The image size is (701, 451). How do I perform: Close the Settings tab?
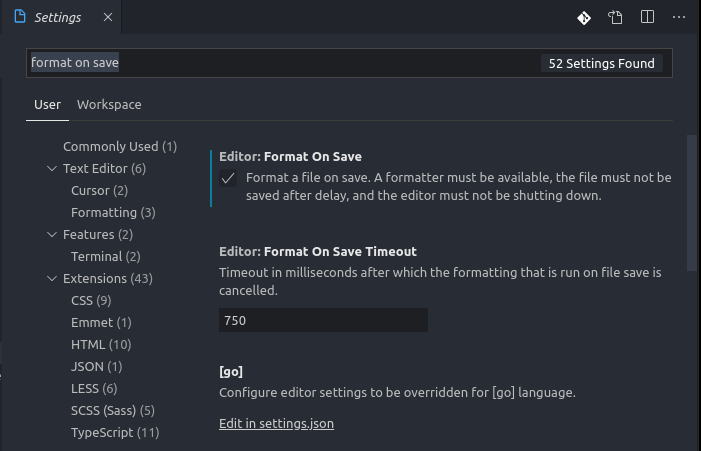click(106, 18)
